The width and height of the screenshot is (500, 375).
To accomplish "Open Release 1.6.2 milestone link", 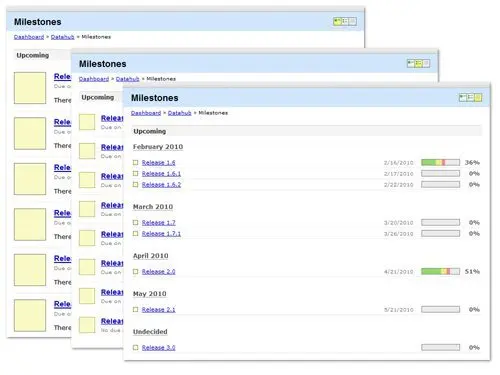I will pos(161,185).
